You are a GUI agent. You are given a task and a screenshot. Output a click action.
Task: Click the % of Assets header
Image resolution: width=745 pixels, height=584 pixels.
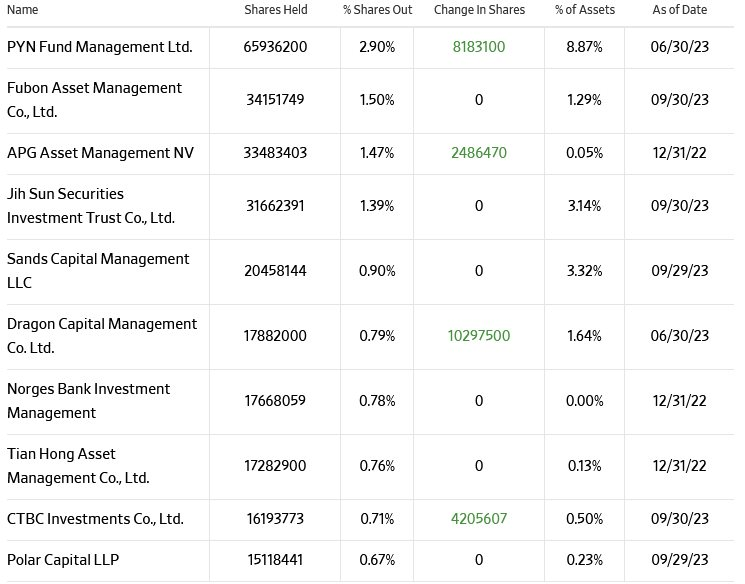(x=585, y=10)
